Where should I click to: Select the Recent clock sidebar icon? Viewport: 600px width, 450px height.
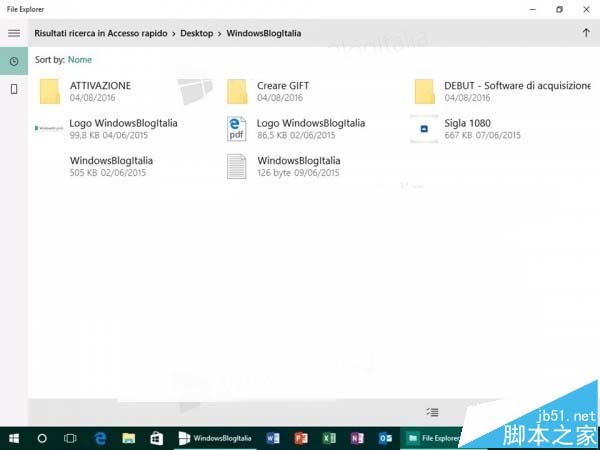point(14,61)
